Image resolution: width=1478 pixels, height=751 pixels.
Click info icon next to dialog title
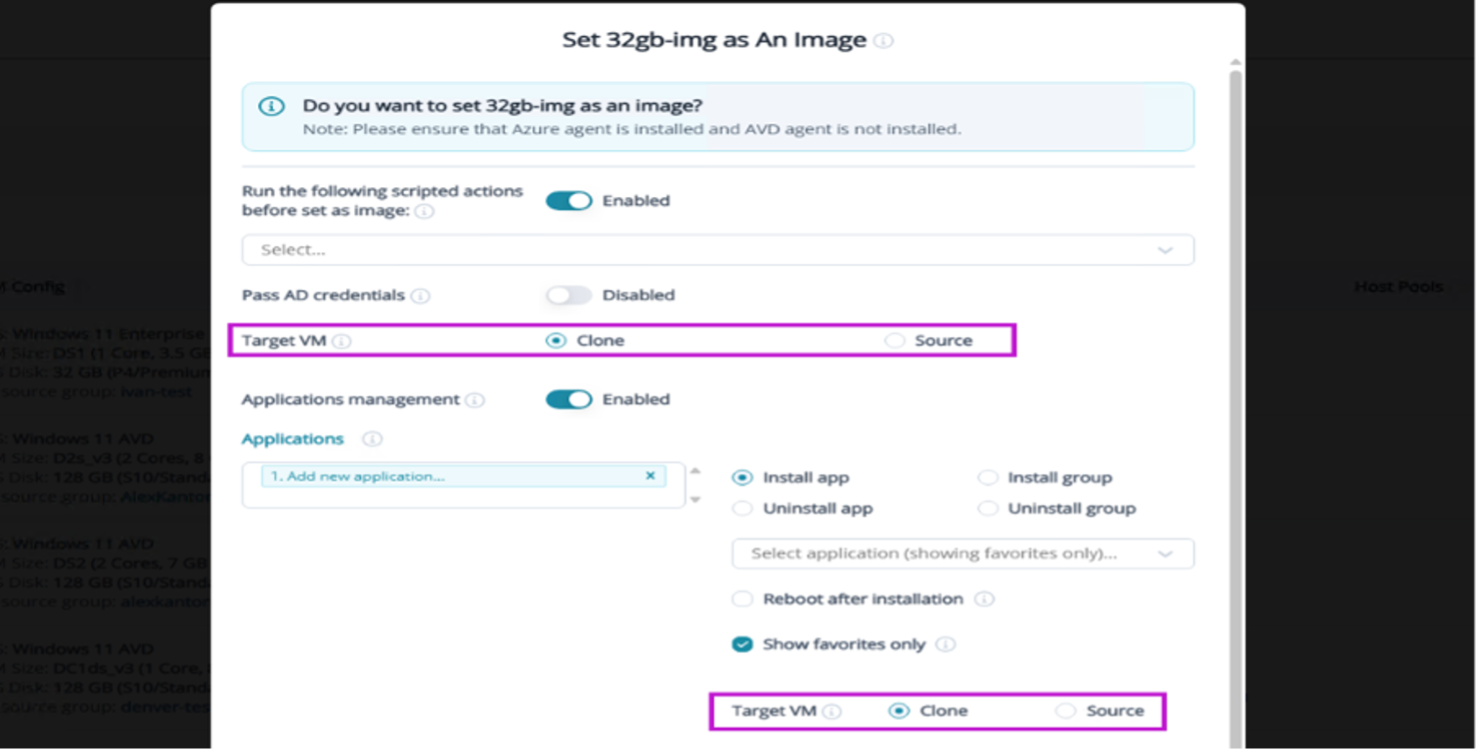click(883, 41)
